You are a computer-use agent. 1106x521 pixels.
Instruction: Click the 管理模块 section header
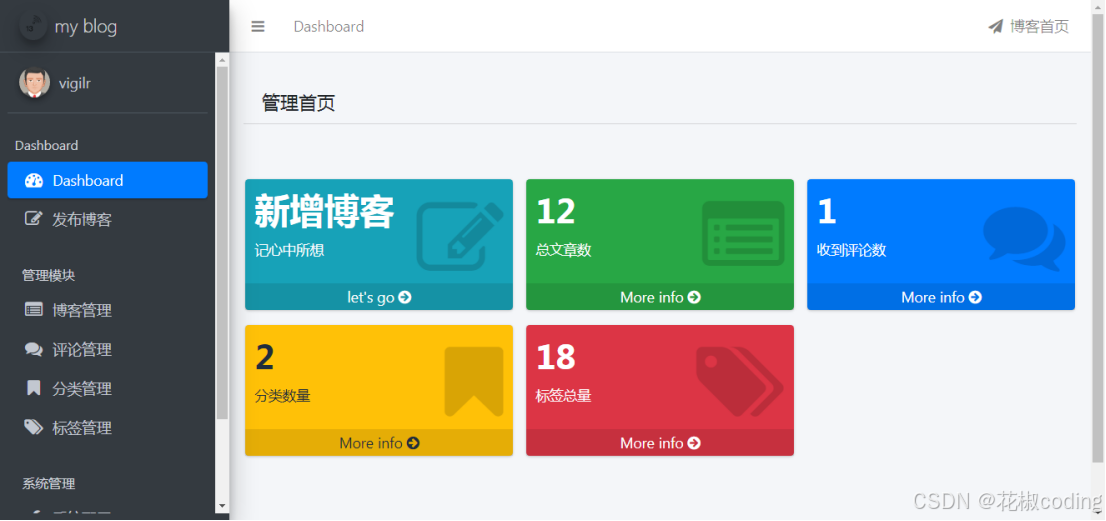49,276
